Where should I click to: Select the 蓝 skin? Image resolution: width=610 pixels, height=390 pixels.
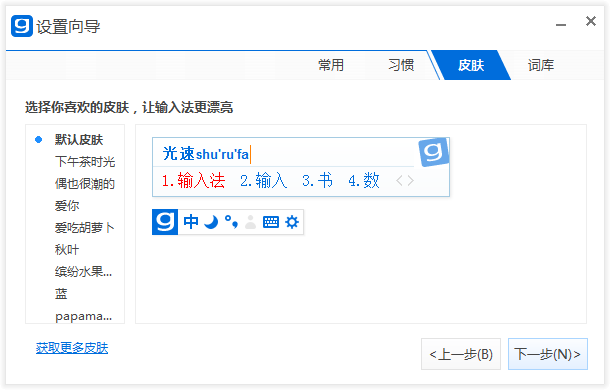tap(61, 293)
